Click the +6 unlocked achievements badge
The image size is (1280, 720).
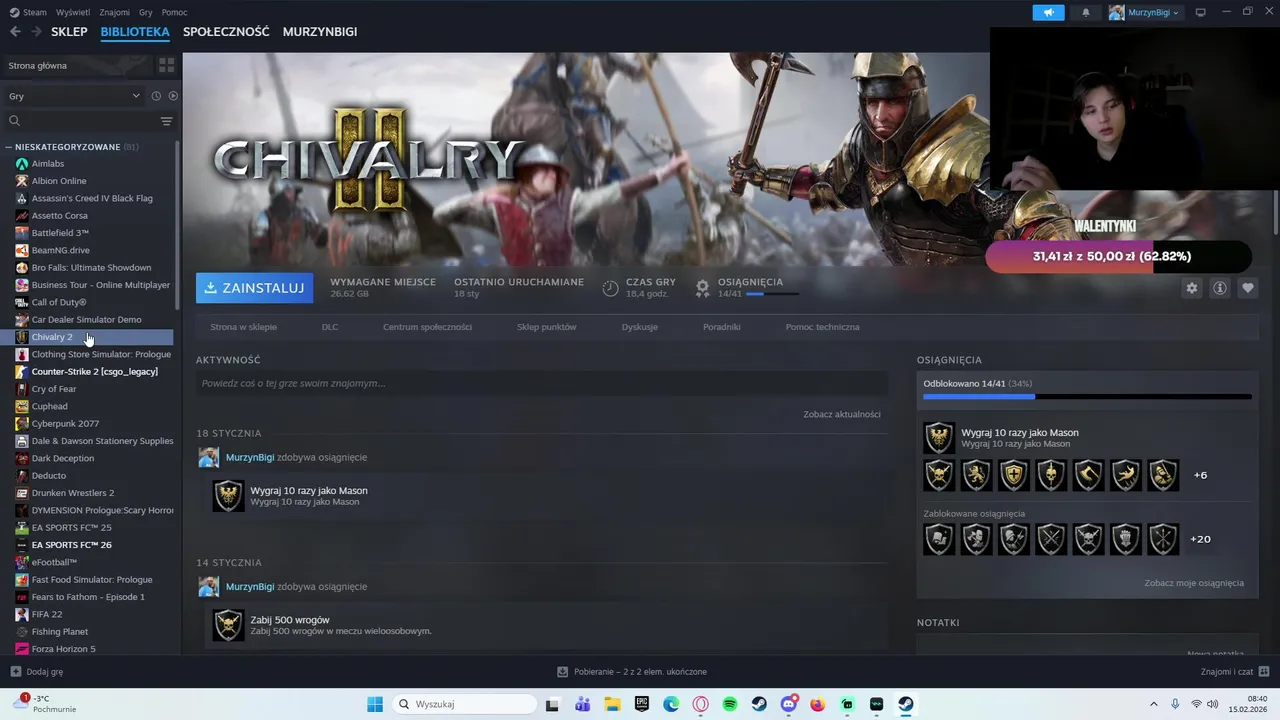pyautogui.click(x=1200, y=475)
